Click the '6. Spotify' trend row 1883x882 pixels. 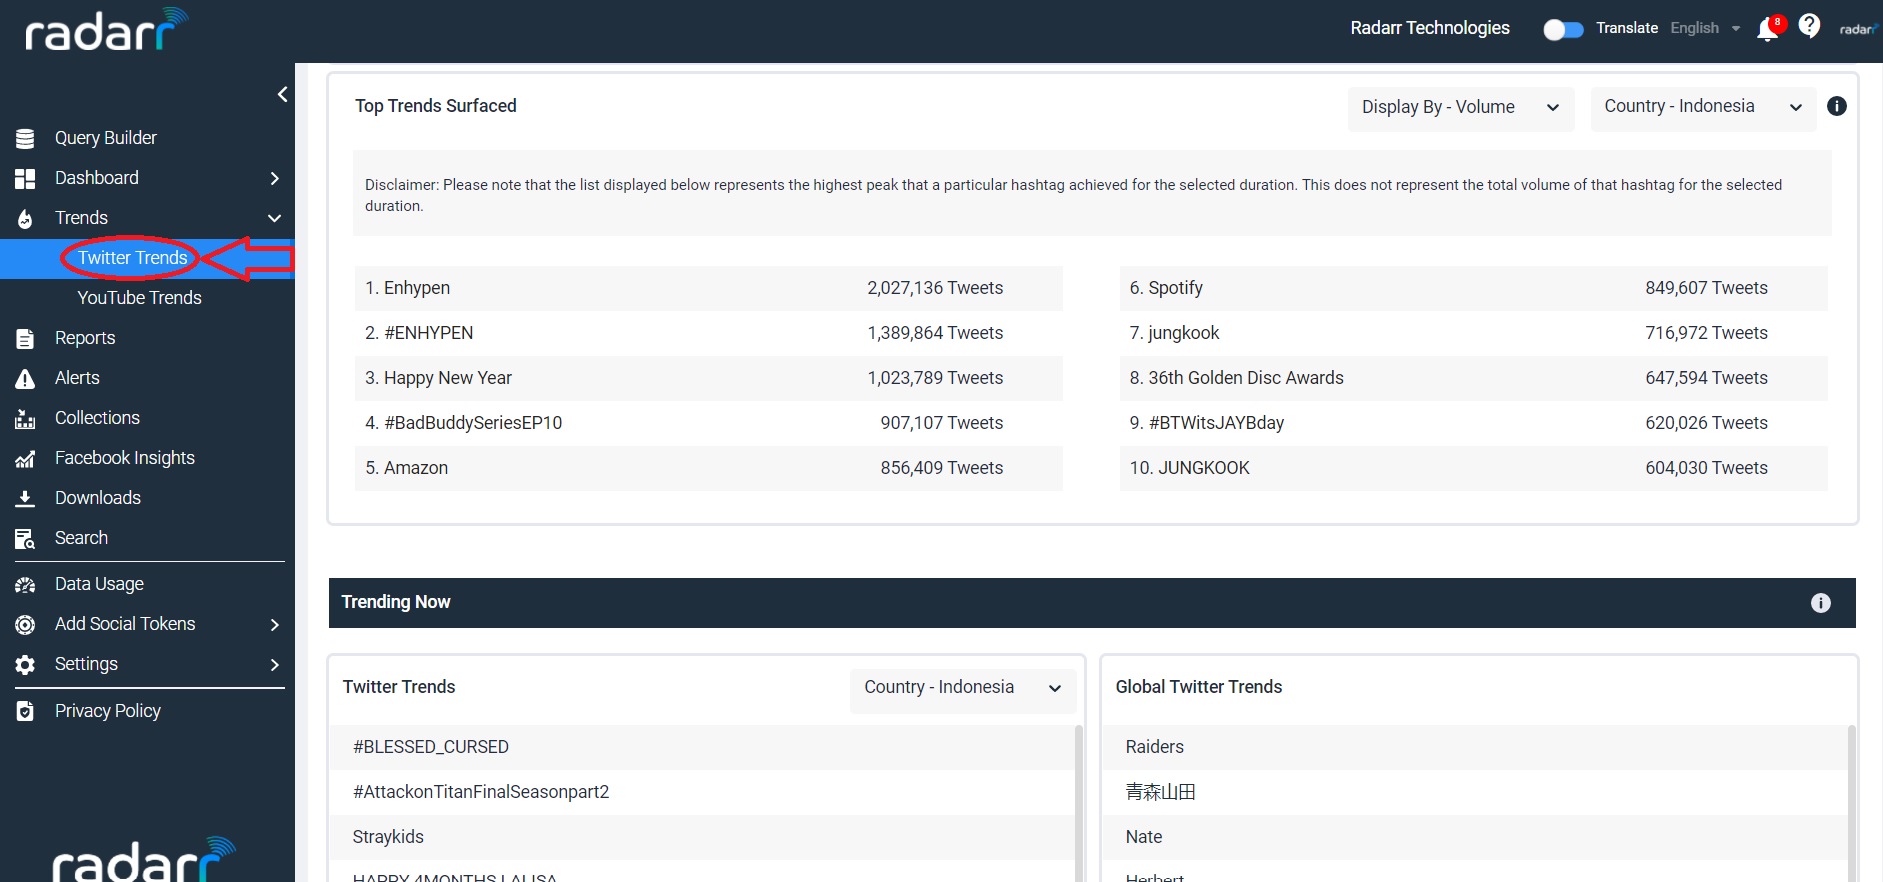coord(1473,288)
